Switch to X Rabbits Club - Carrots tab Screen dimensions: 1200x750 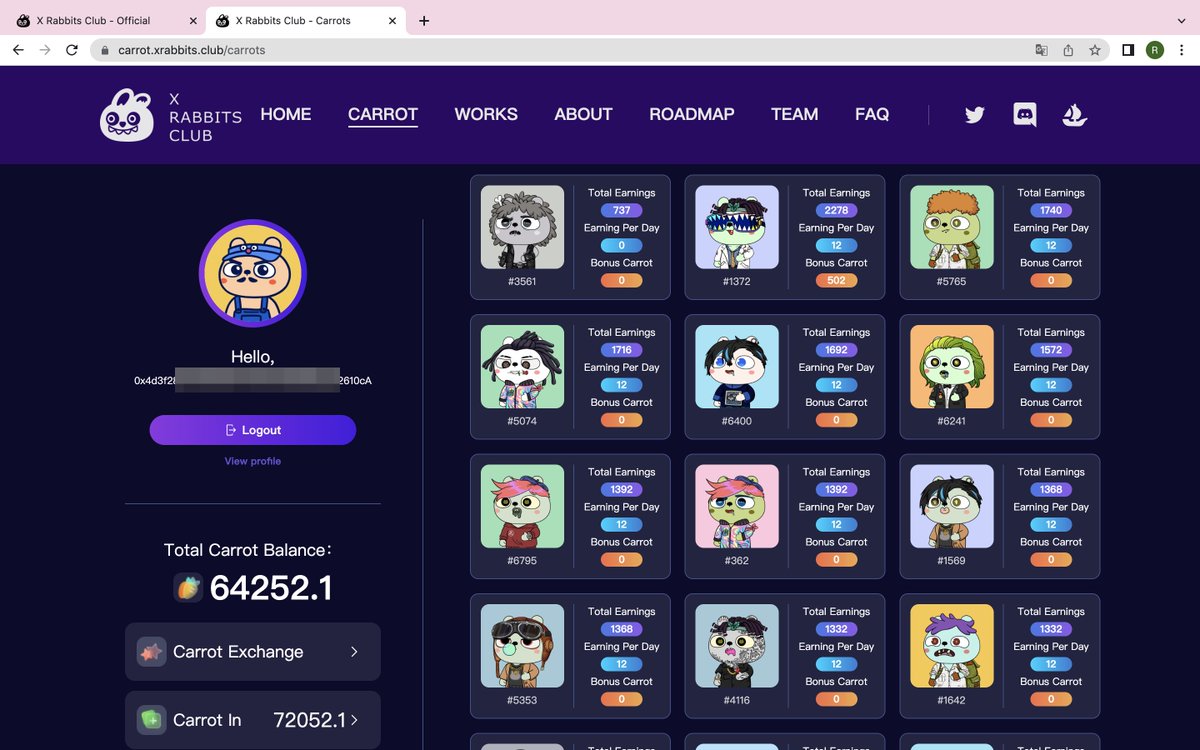point(305,20)
